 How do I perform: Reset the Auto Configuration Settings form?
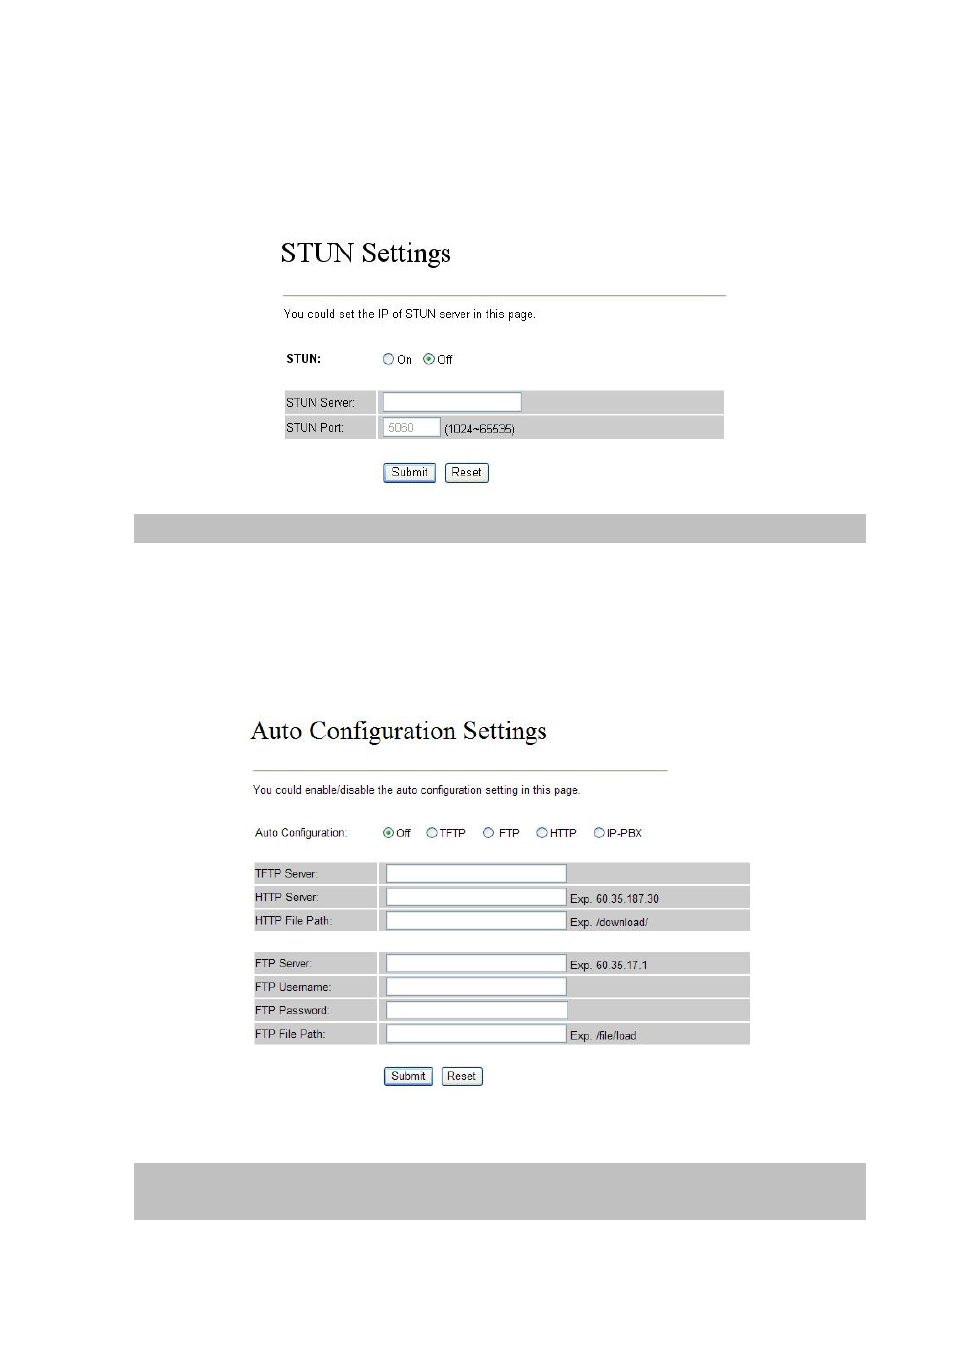pos(462,1076)
